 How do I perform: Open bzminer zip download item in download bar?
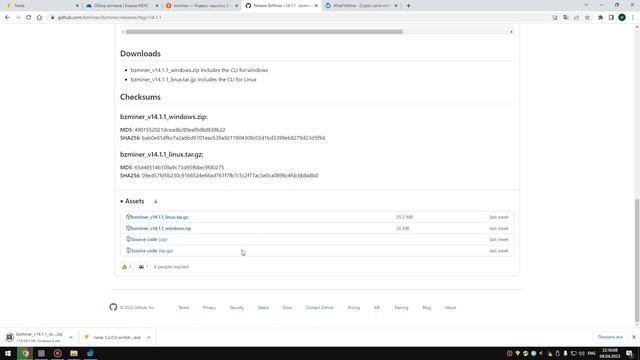click(x=35, y=337)
